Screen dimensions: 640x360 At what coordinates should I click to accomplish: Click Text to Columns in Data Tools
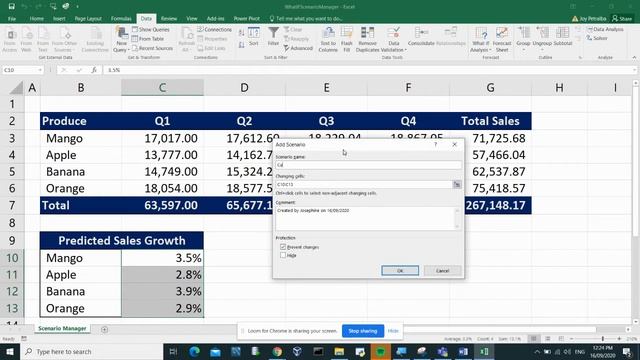[x=328, y=39]
